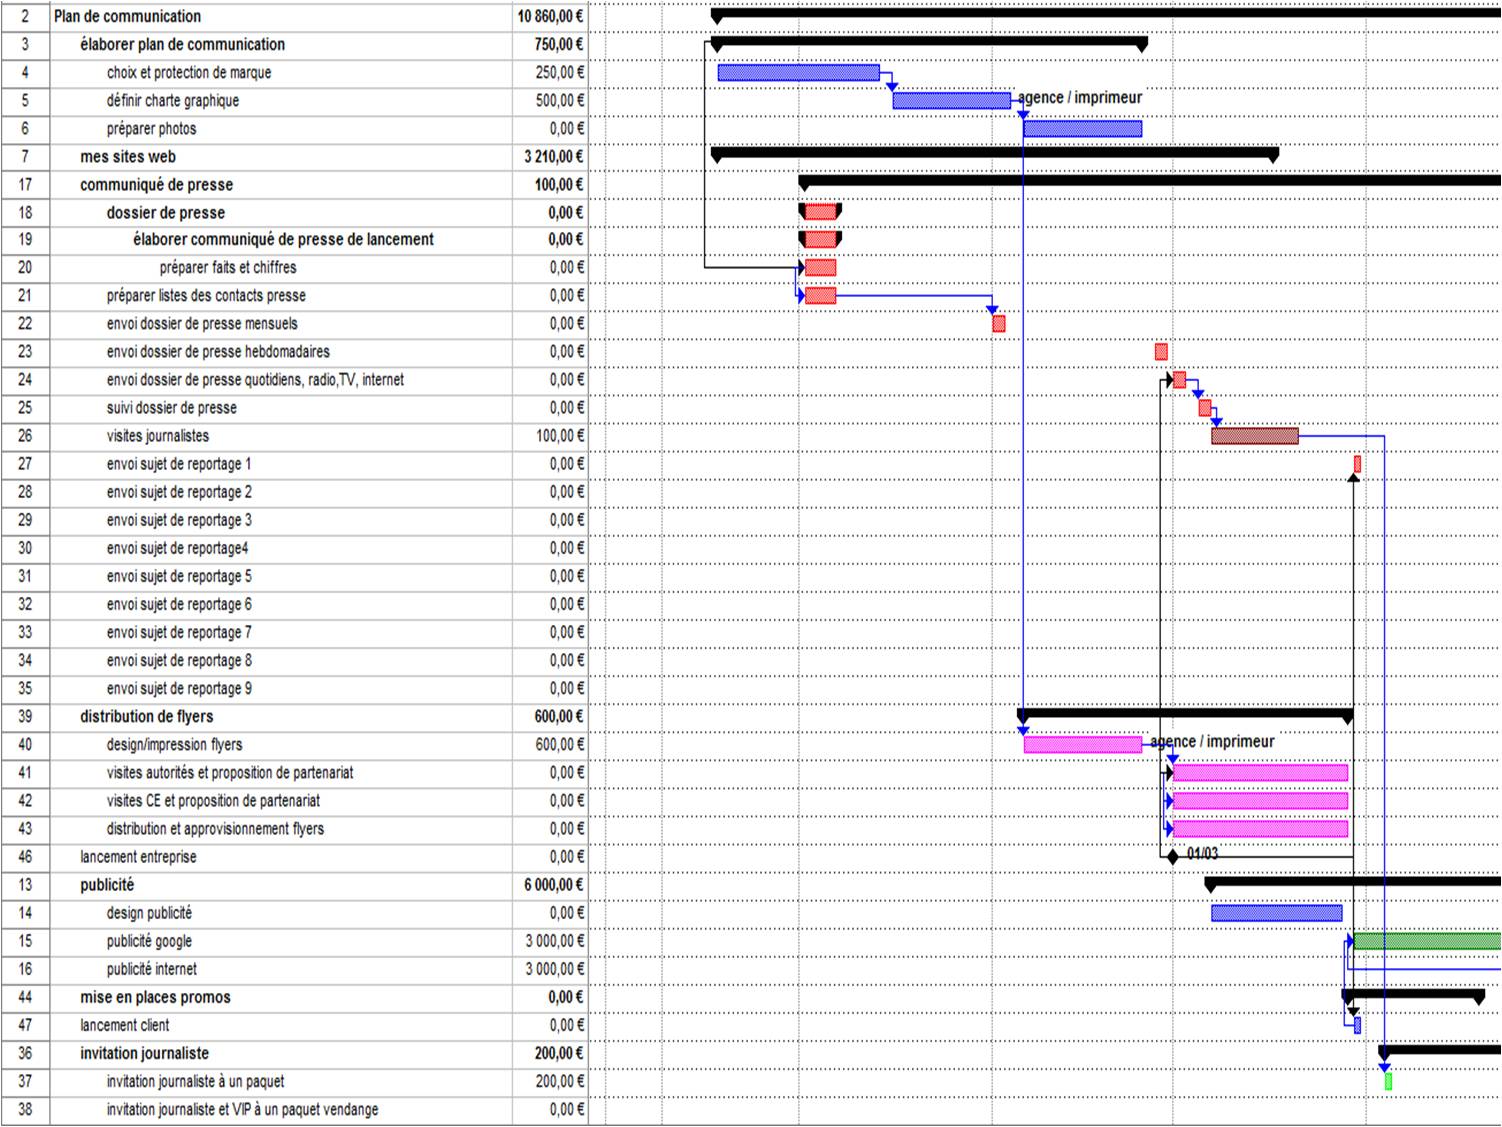The image size is (1502, 1127).
Task: Click 'communiqué de presse' summary task name
Action: click(156, 184)
